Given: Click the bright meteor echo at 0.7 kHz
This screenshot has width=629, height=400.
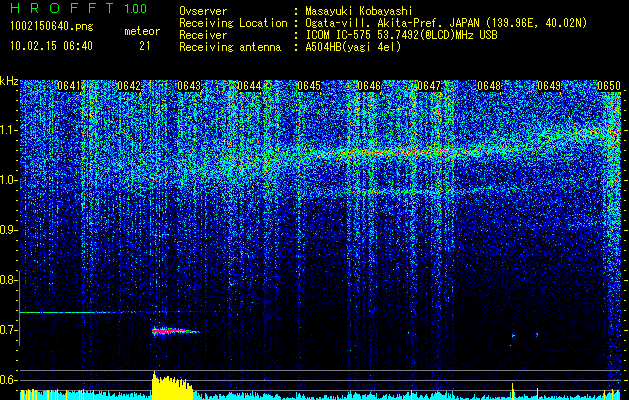Looking at the screenshot, I should pyautogui.click(x=175, y=331).
